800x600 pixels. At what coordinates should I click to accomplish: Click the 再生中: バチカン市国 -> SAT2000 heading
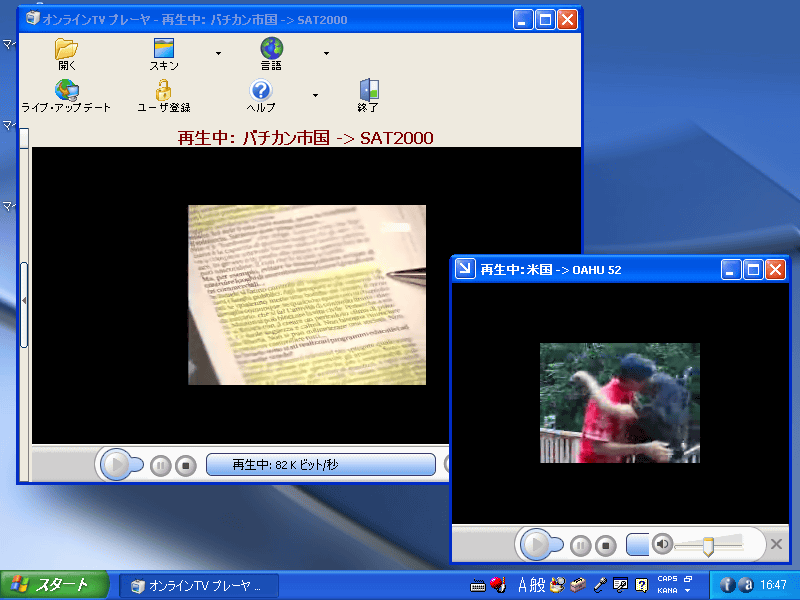[305, 138]
